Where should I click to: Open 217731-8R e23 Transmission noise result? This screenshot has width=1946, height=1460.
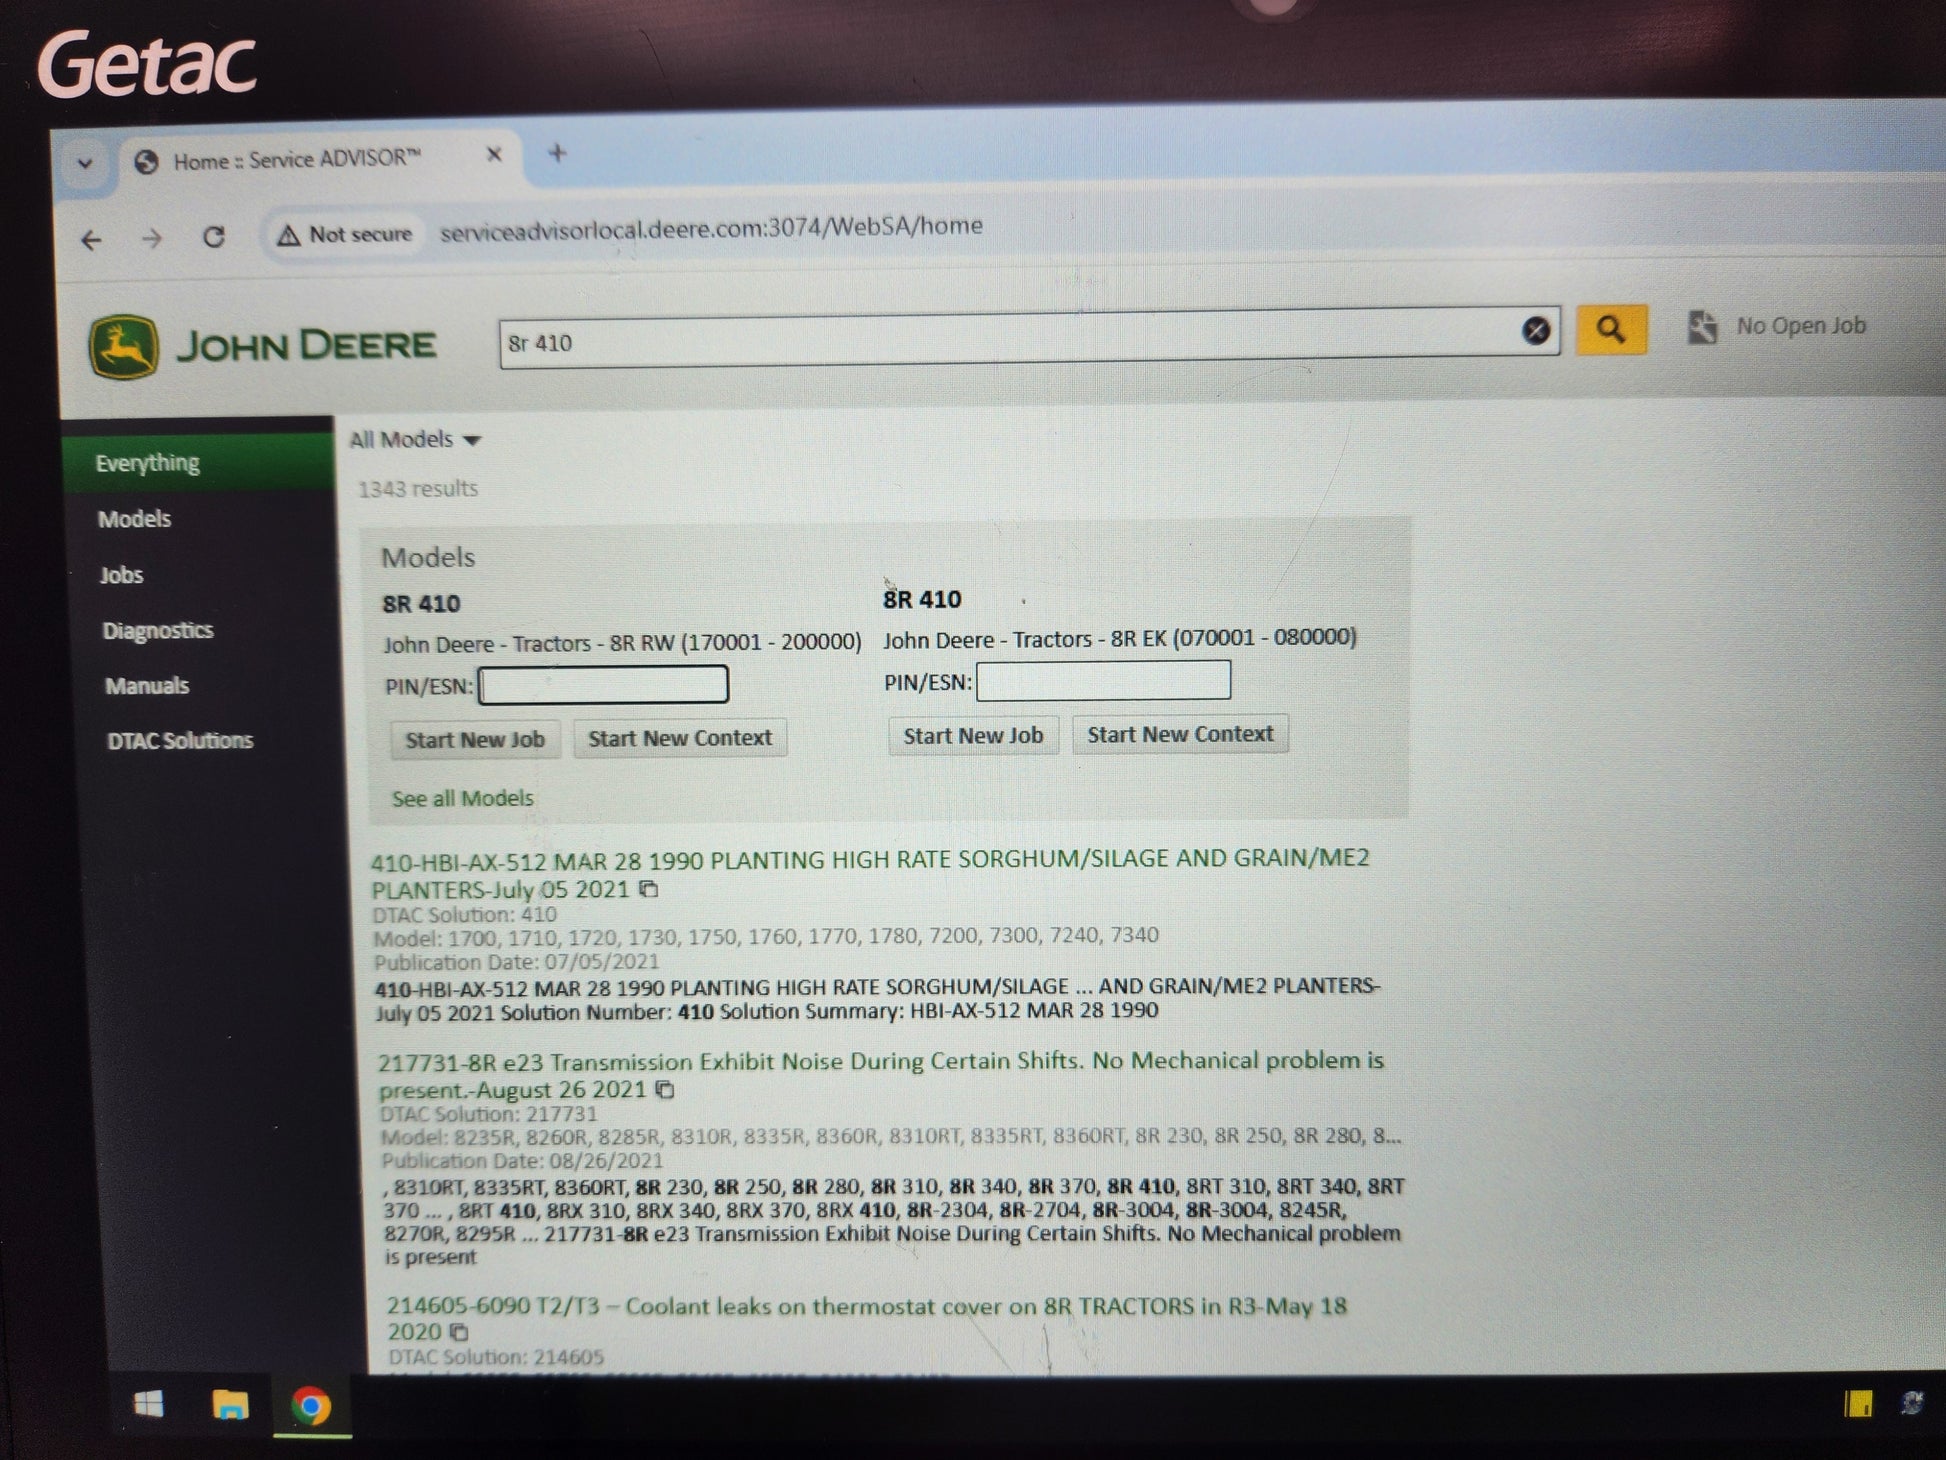[880, 1075]
